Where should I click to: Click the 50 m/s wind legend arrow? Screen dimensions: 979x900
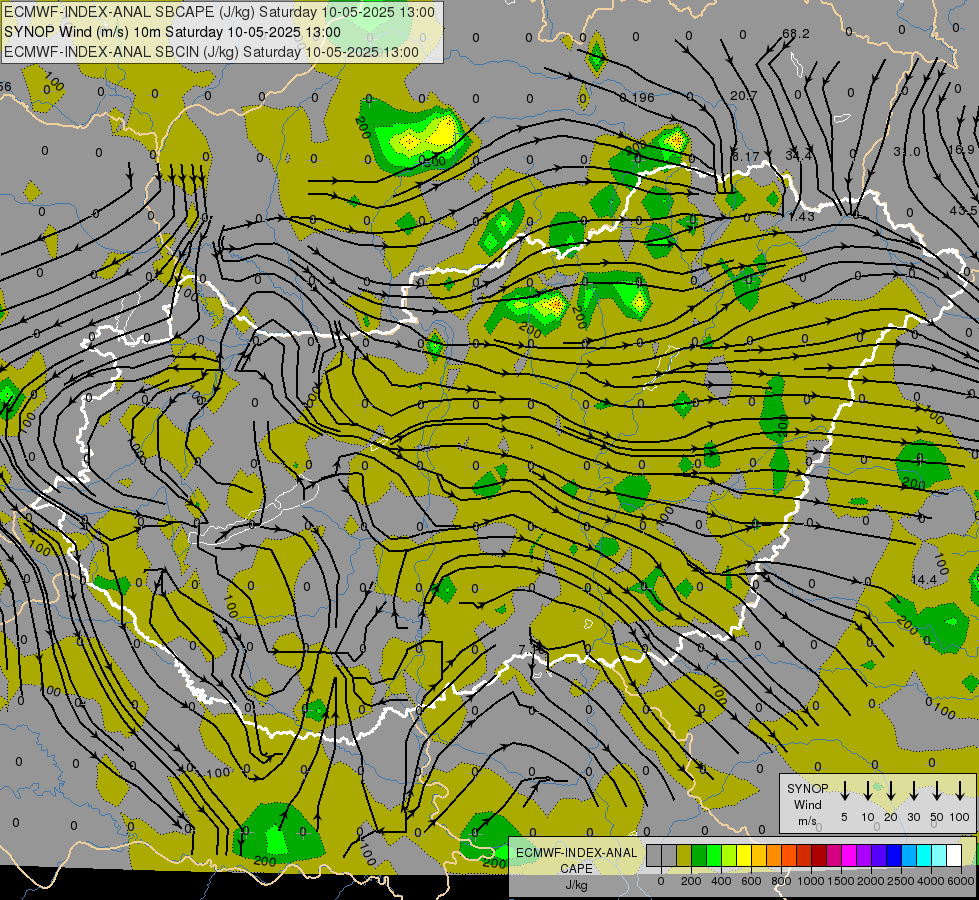(x=937, y=791)
